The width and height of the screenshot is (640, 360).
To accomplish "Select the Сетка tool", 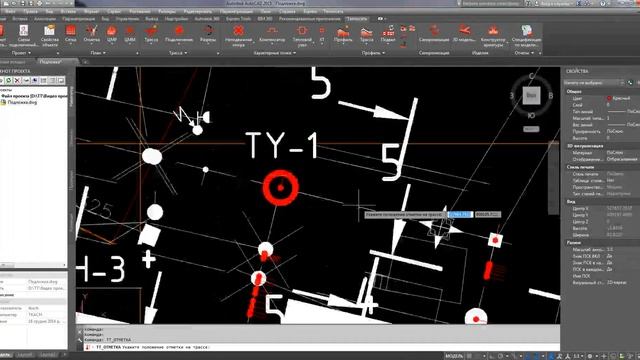I will 71,33.
